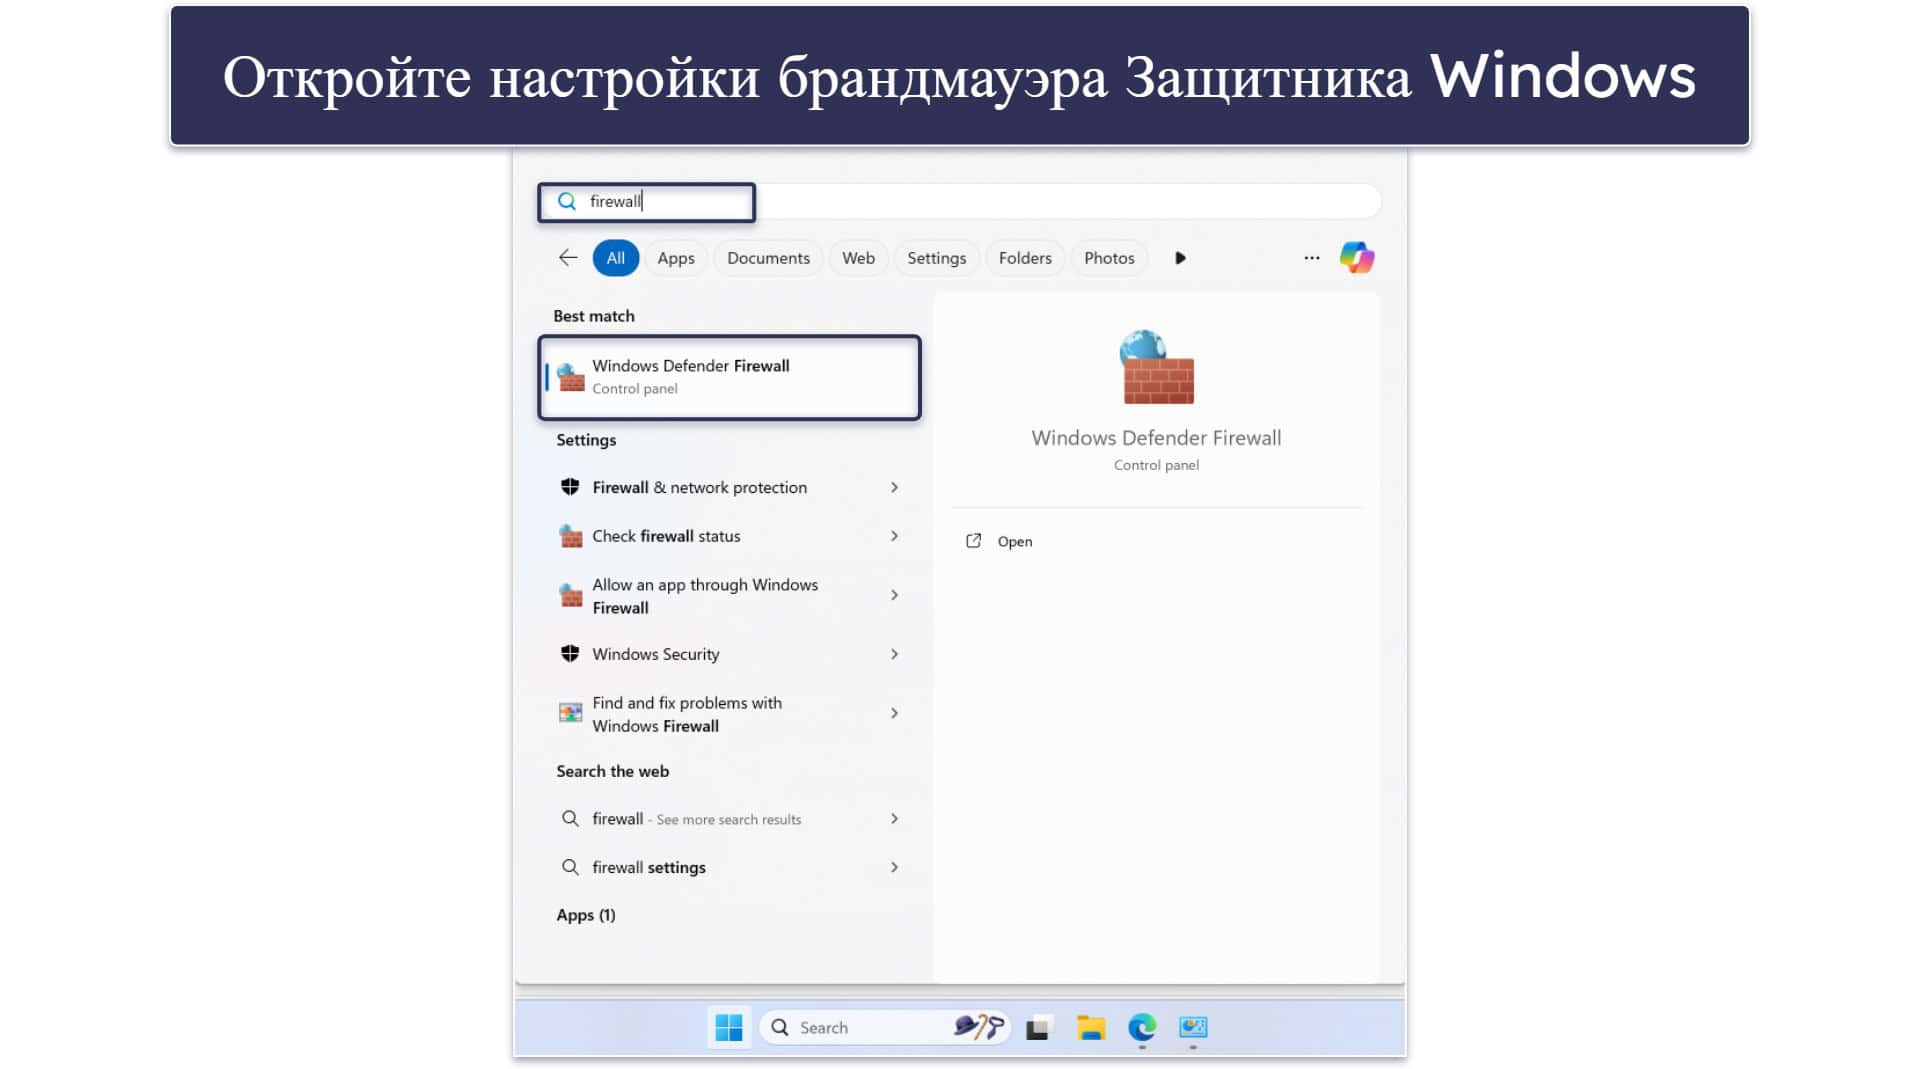Viewport: 1919px width, 1069px height.
Task: Go back with the left arrow
Action: point(568,258)
